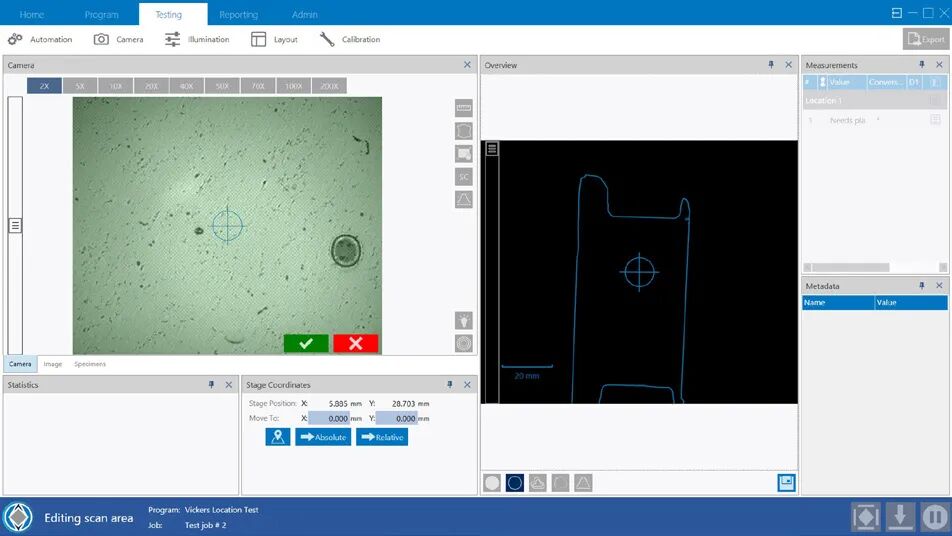Open the Calibration wrench tool
This screenshot has height=536, width=952.
[x=350, y=39]
